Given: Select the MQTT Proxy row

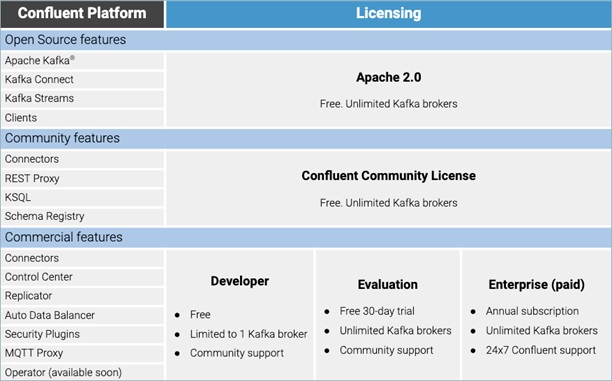Looking at the screenshot, I should tap(82, 353).
